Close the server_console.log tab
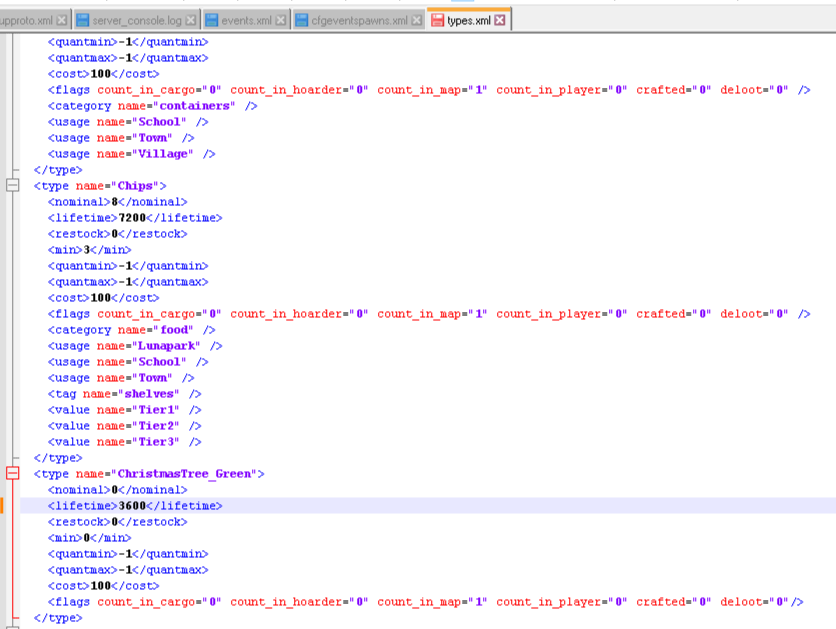Screen dimensions: 836x629 [190, 20]
